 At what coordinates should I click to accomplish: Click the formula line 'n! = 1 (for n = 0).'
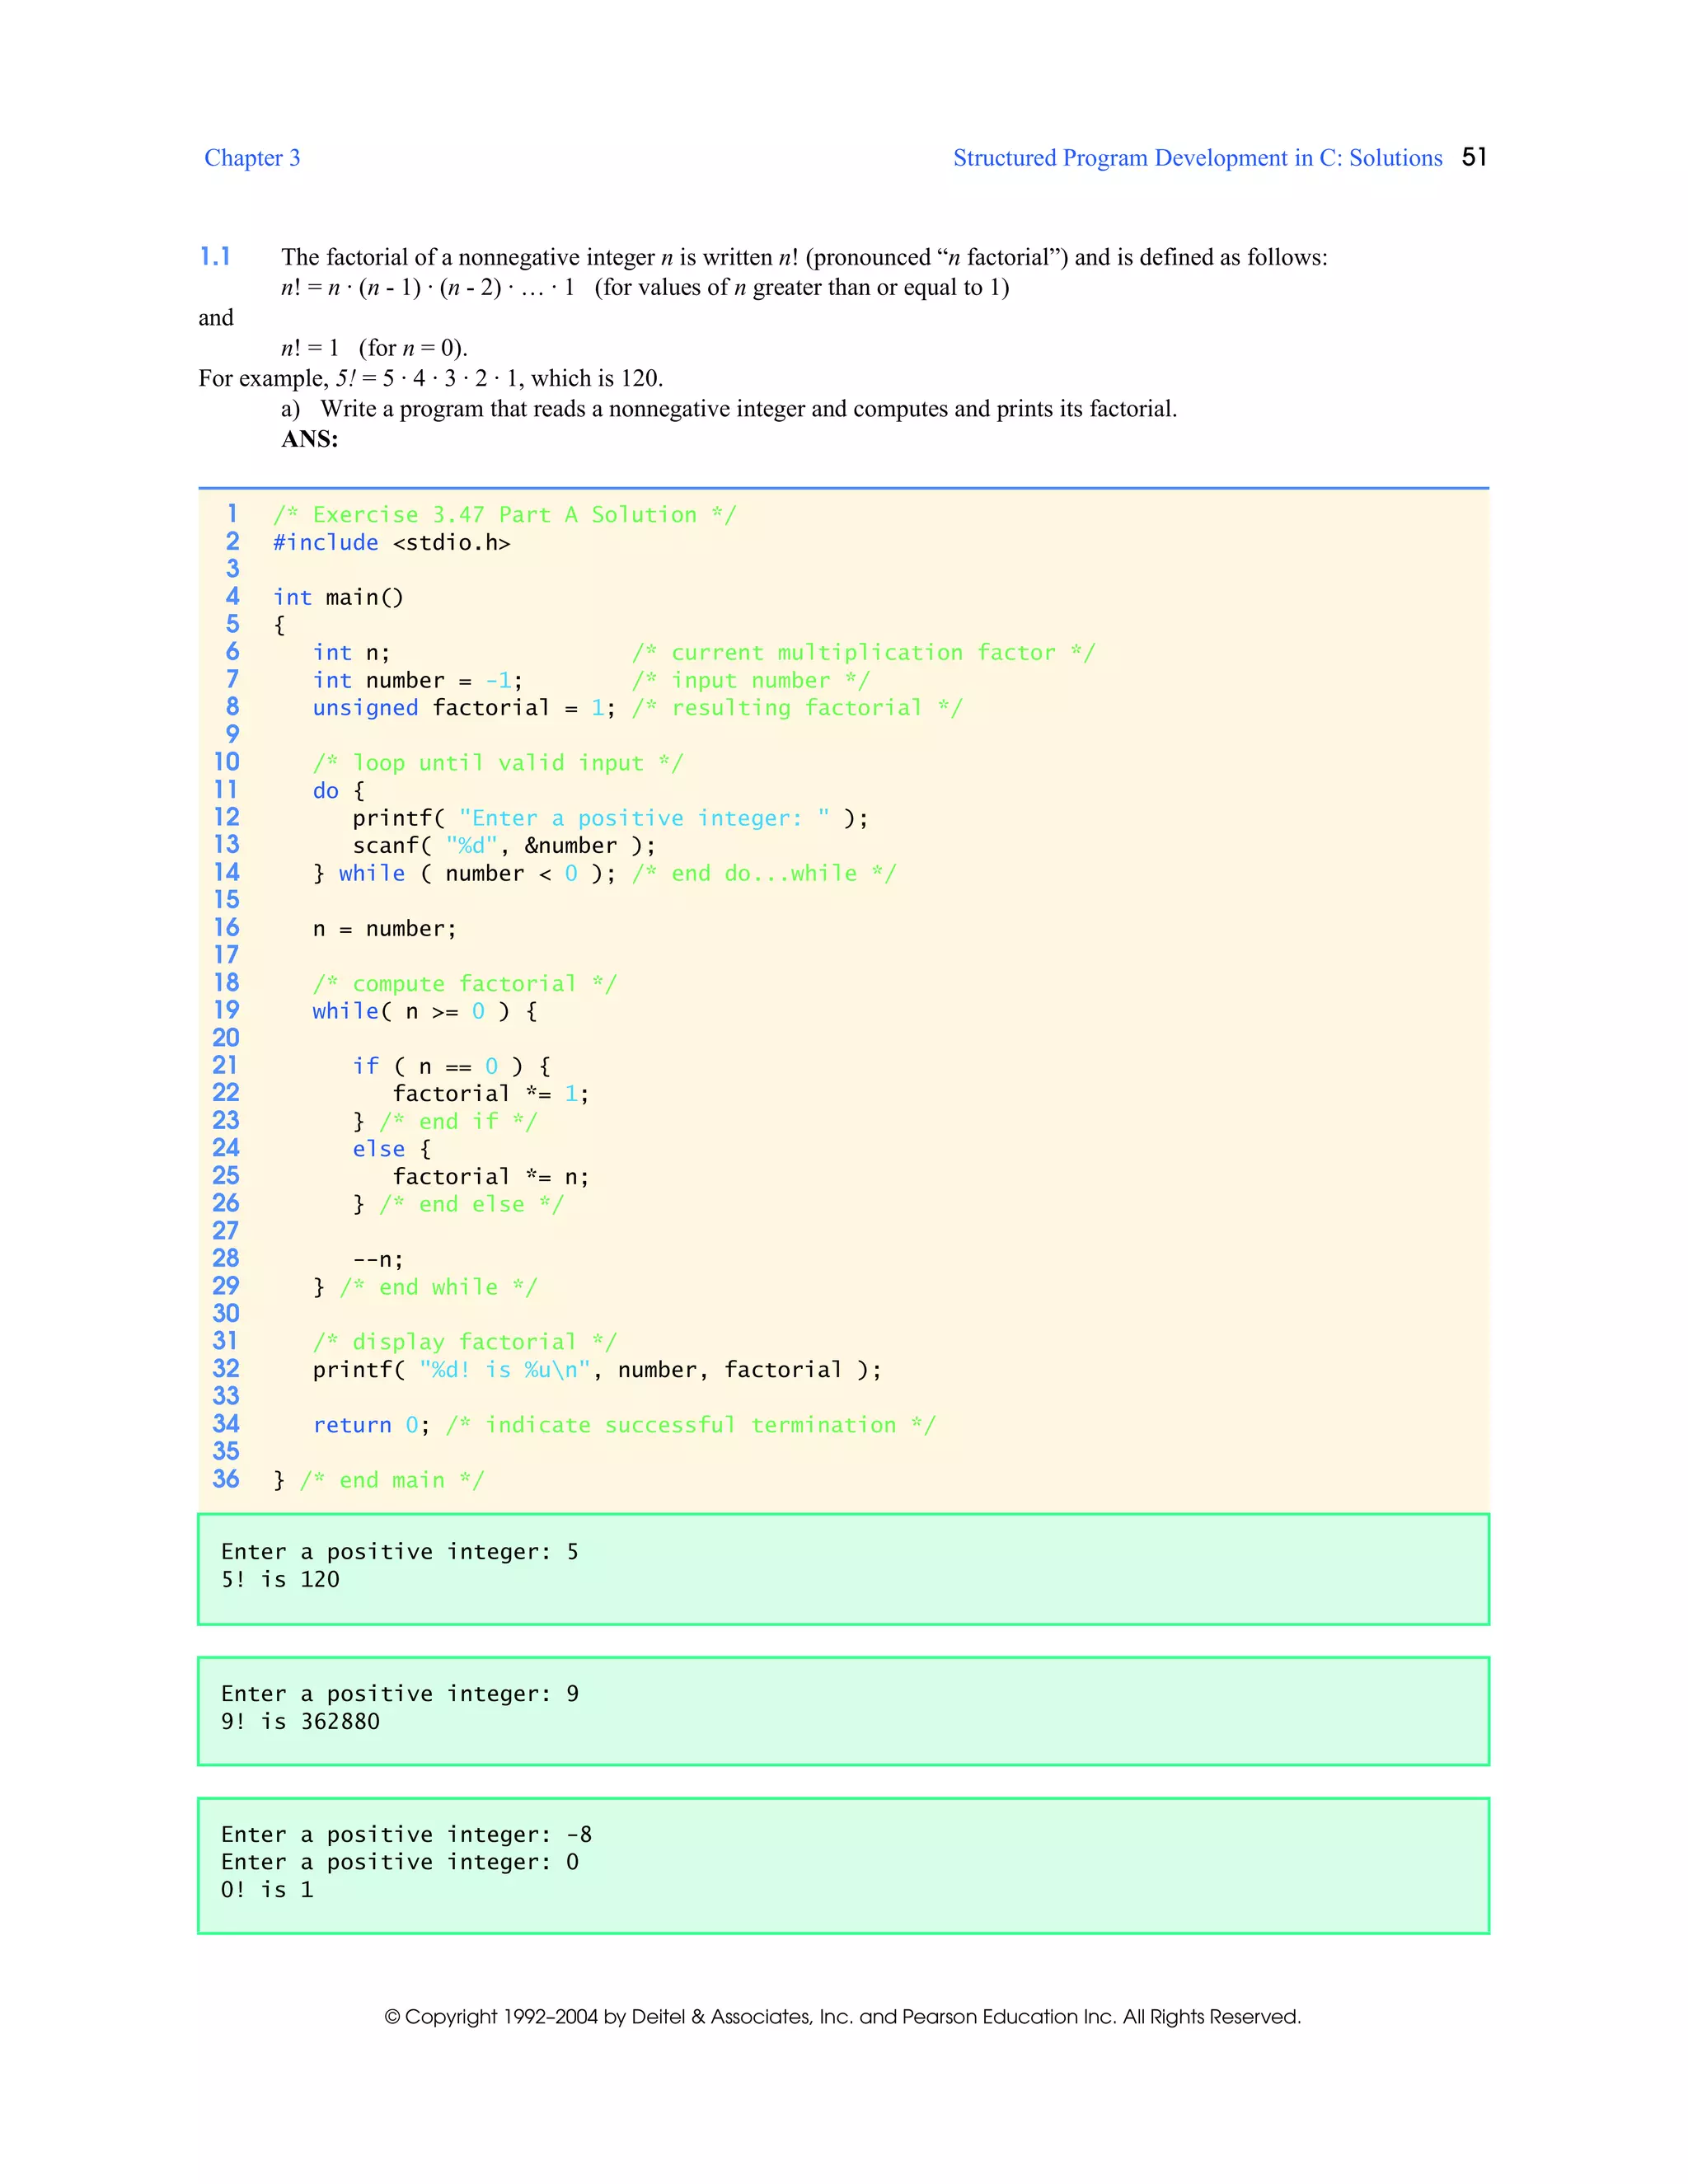click(374, 348)
